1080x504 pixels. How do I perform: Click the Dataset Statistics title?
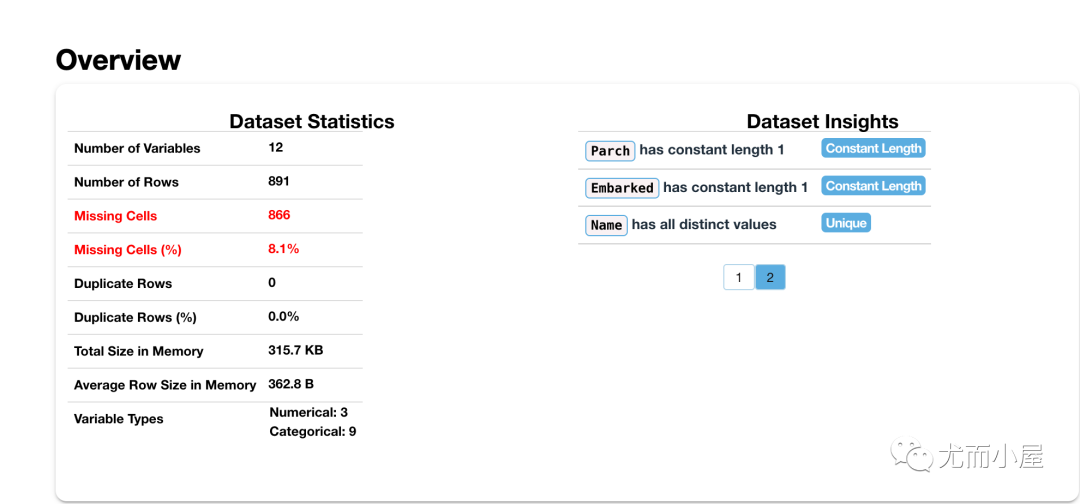click(311, 122)
